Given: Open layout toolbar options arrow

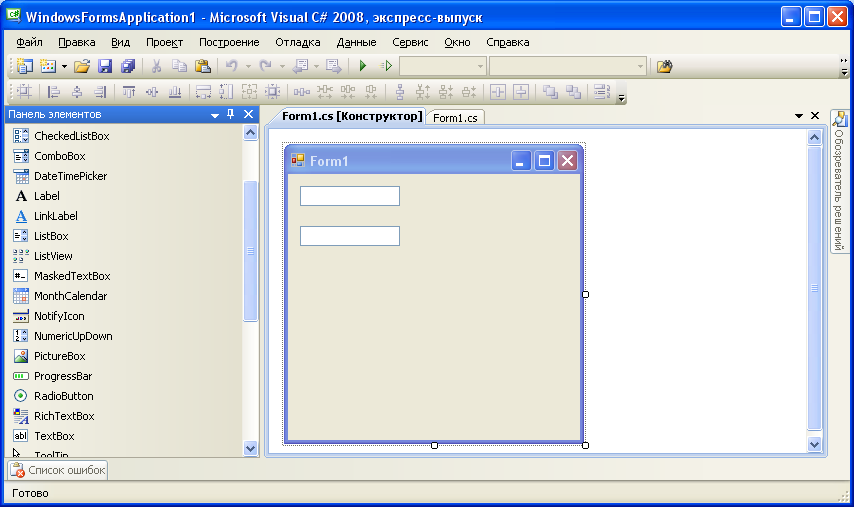Looking at the screenshot, I should pyautogui.click(x=621, y=98).
